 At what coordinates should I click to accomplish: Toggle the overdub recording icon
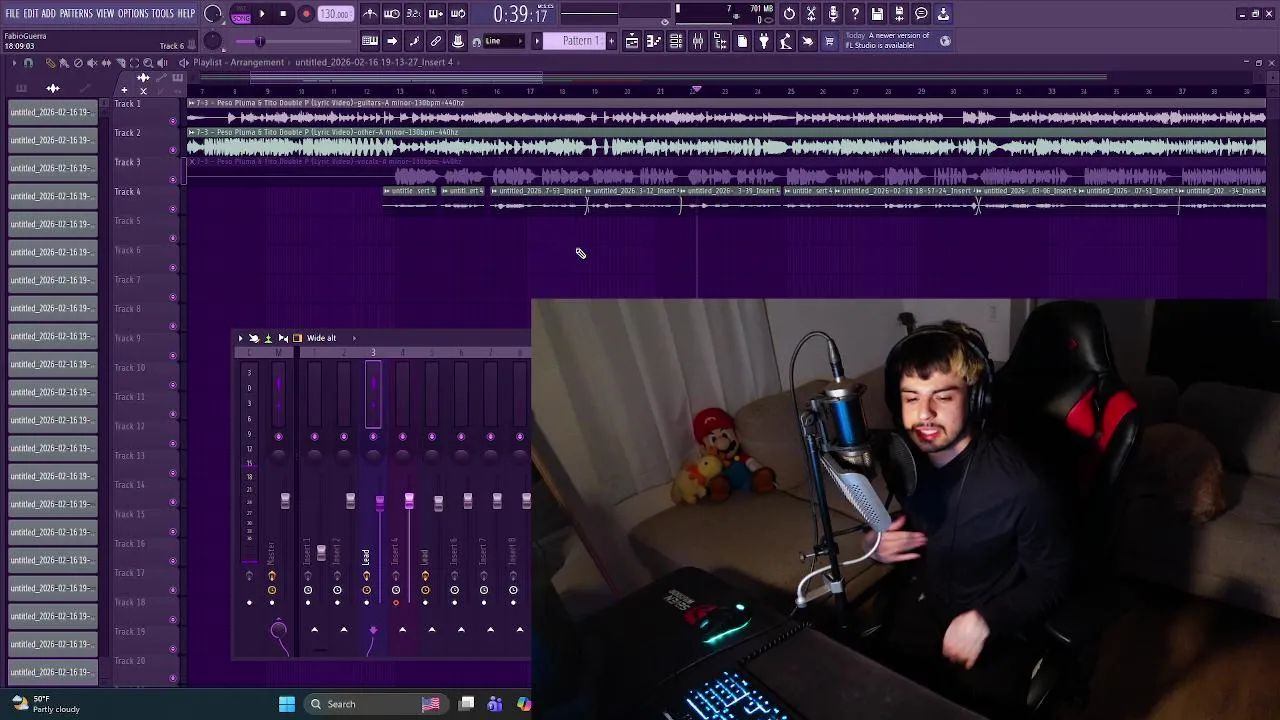coord(436,14)
